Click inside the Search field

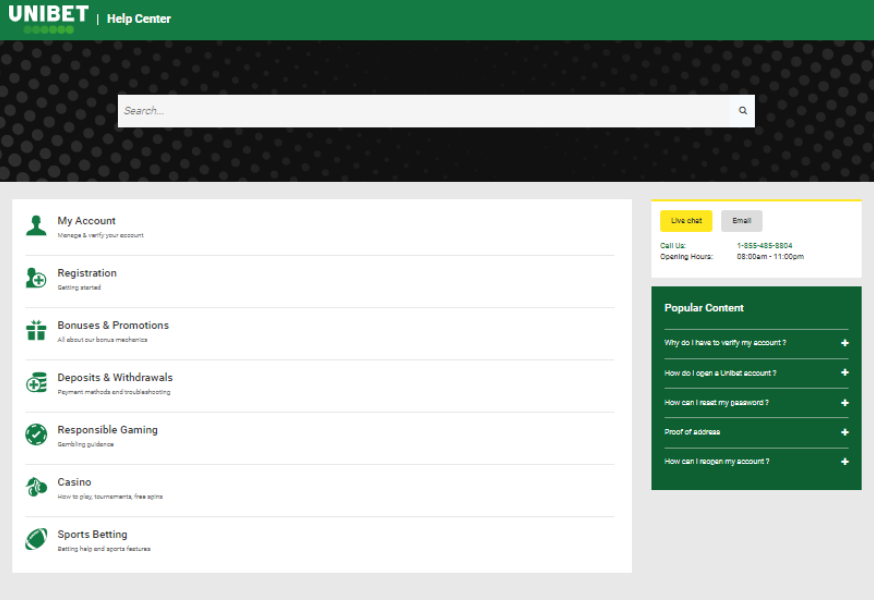[400, 110]
